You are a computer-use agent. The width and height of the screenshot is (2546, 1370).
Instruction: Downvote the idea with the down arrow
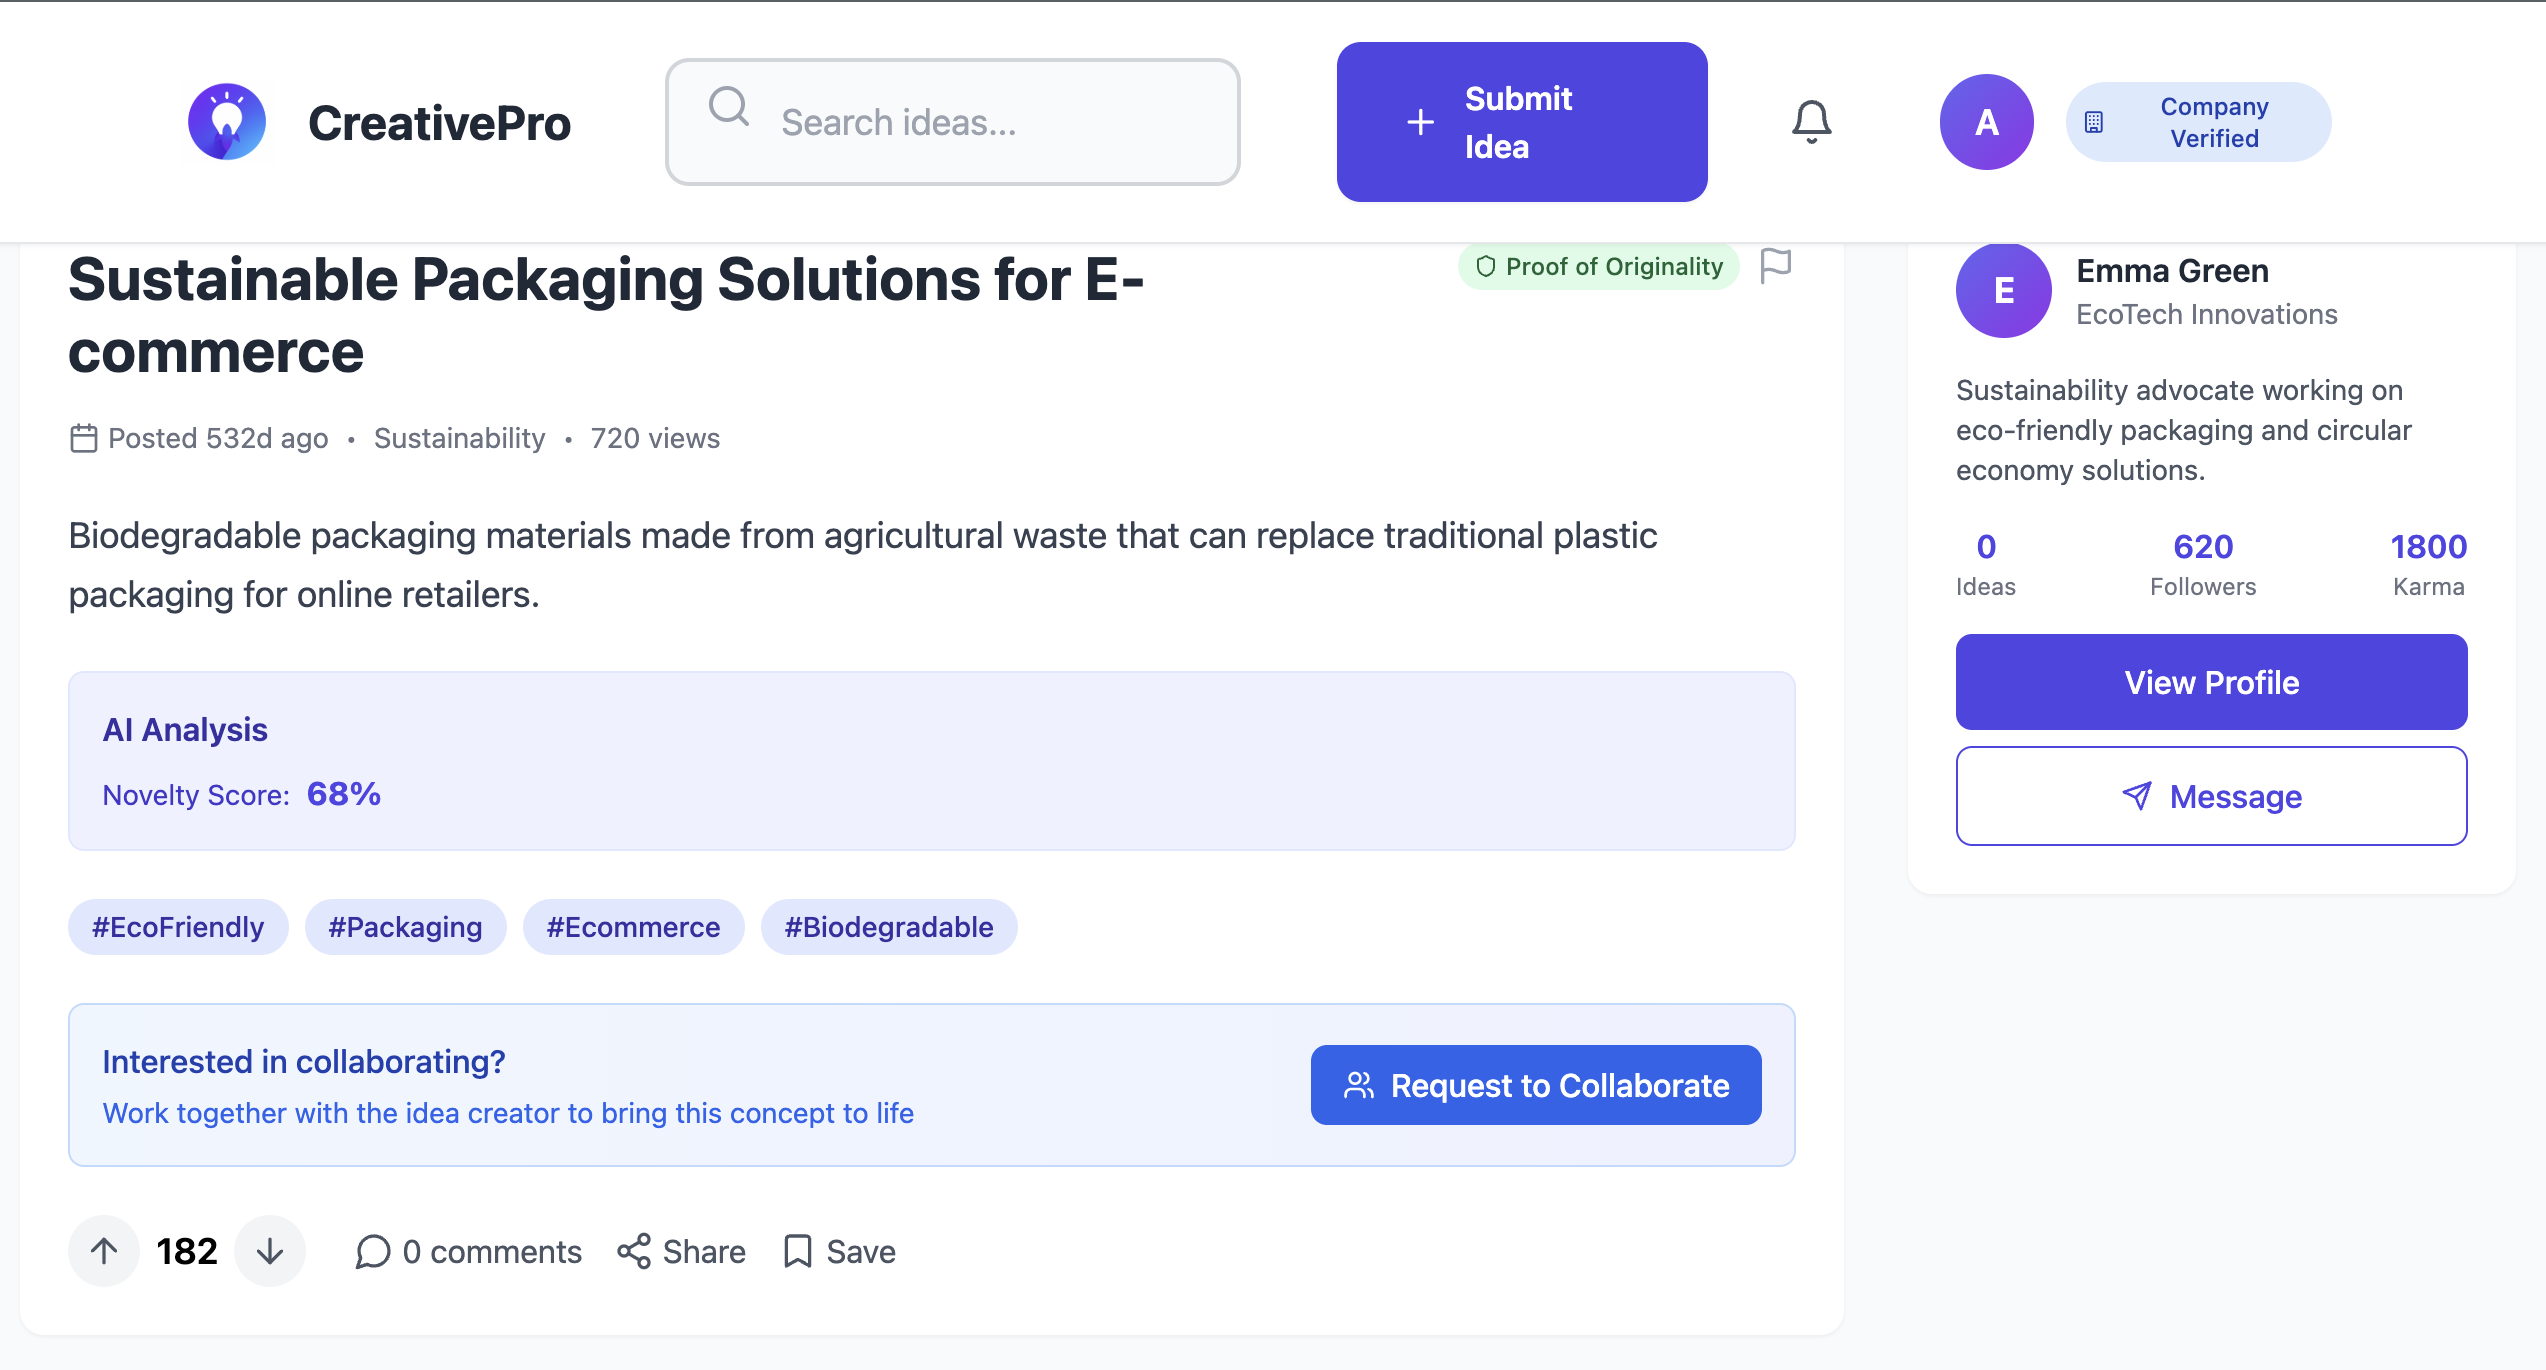[270, 1251]
